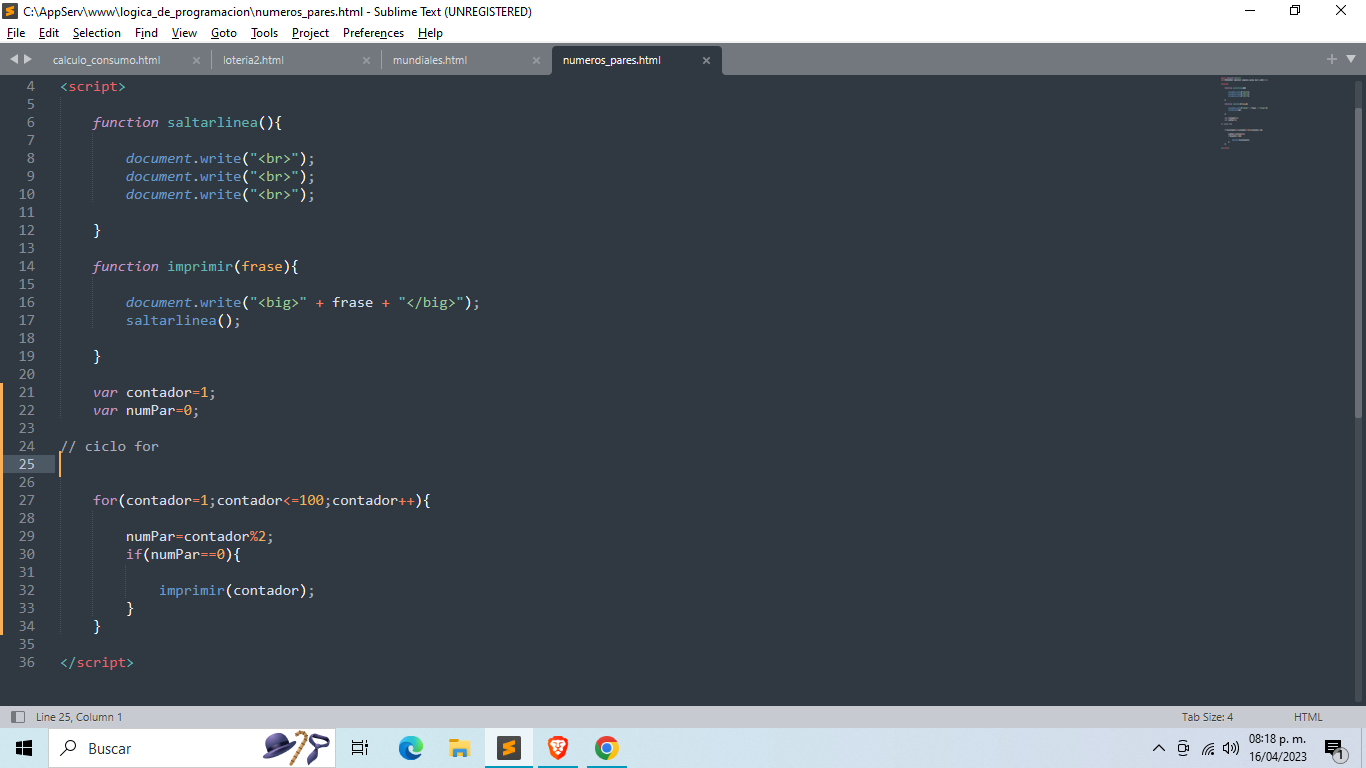Click the "imprimir(contador);" call on line 32
Screen dimensions: 1366x768
click(x=237, y=590)
